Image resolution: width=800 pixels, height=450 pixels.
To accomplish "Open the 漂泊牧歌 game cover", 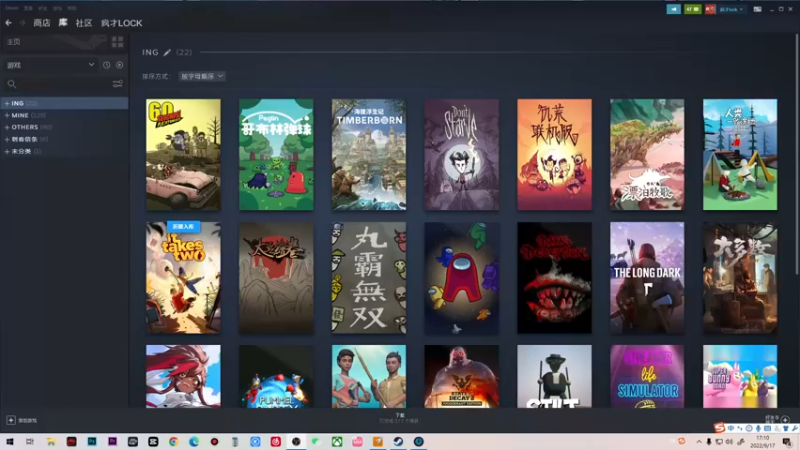I will (x=647, y=155).
